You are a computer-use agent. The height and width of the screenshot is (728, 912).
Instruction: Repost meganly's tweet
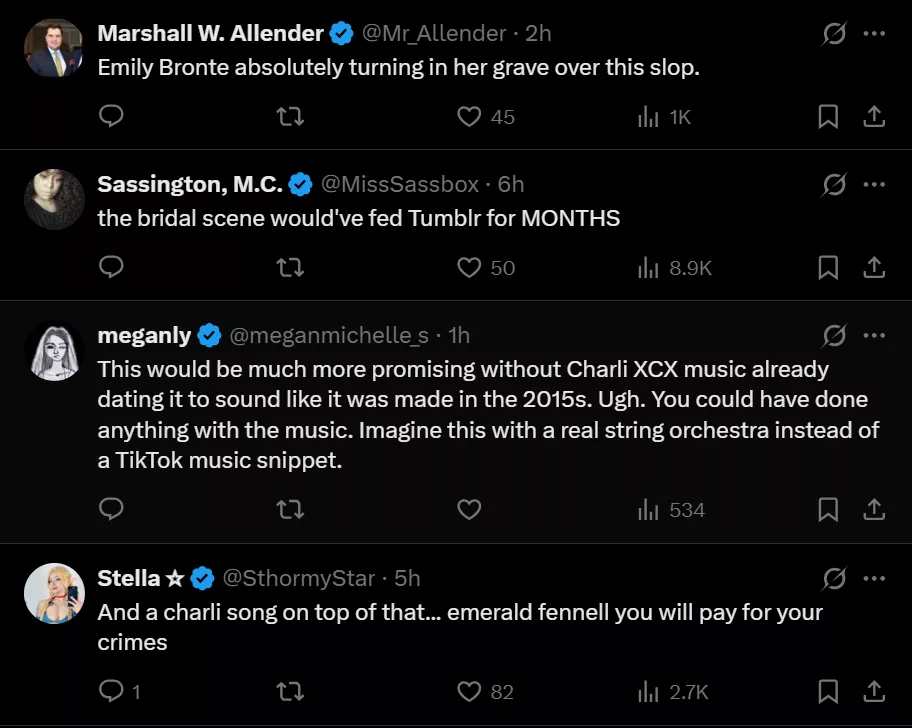(290, 510)
